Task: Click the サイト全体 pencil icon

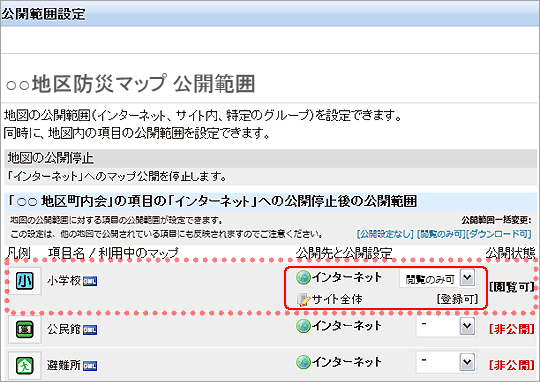Action: pos(303,300)
